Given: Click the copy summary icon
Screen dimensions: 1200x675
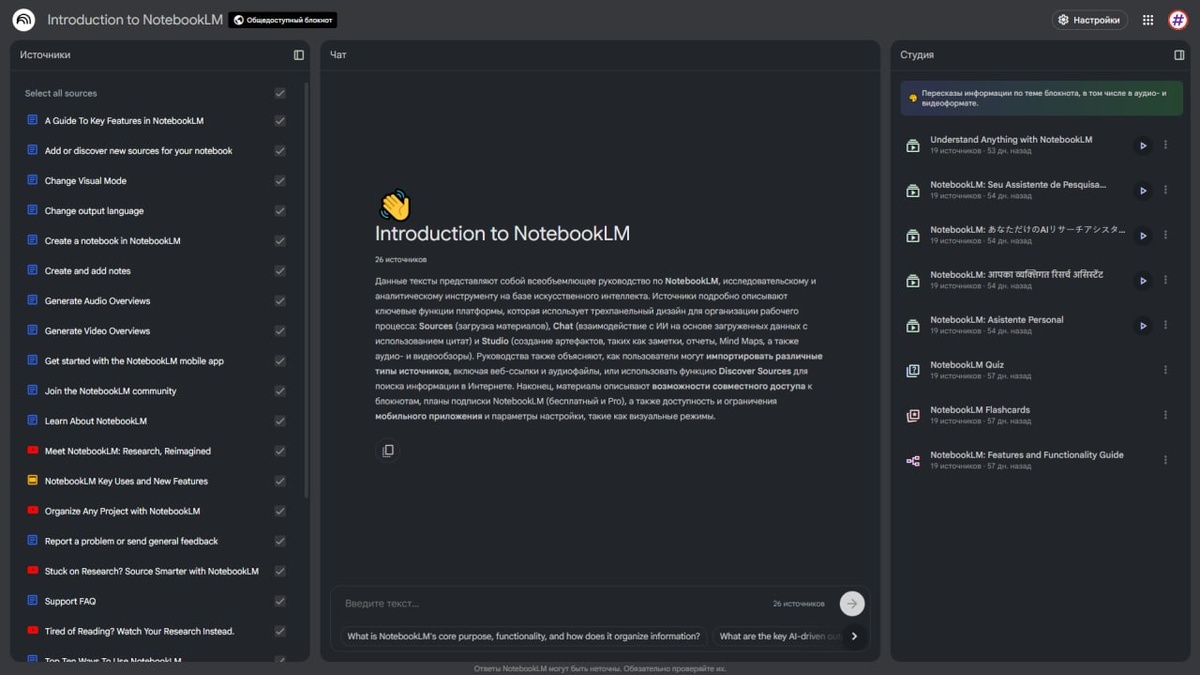Looking at the screenshot, I should point(388,451).
